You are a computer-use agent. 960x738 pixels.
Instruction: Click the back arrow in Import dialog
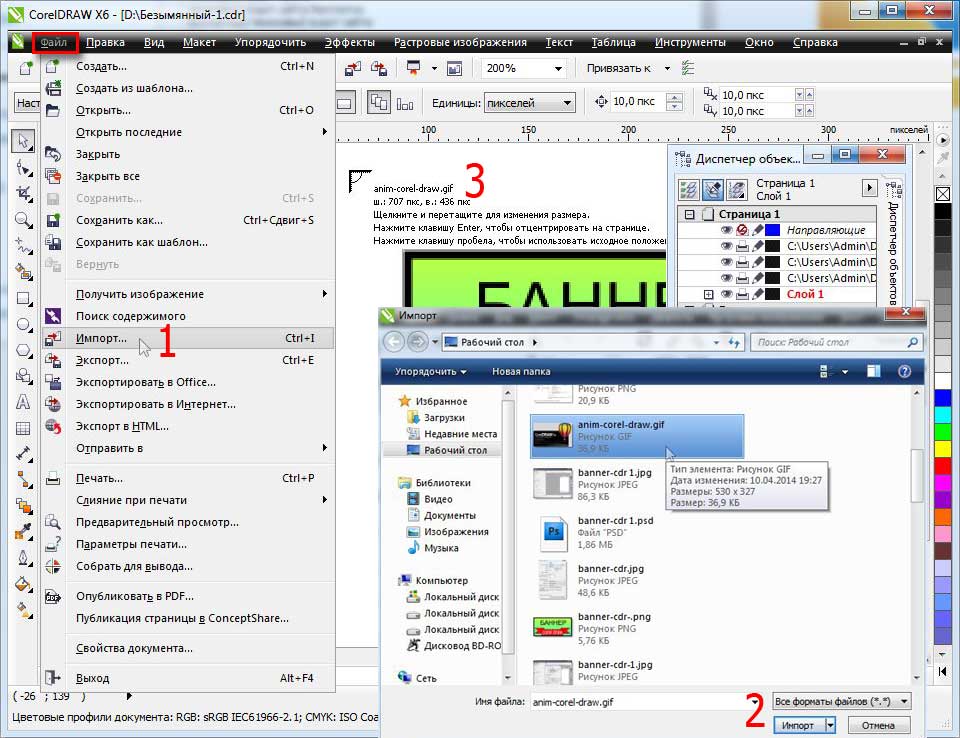coord(393,342)
